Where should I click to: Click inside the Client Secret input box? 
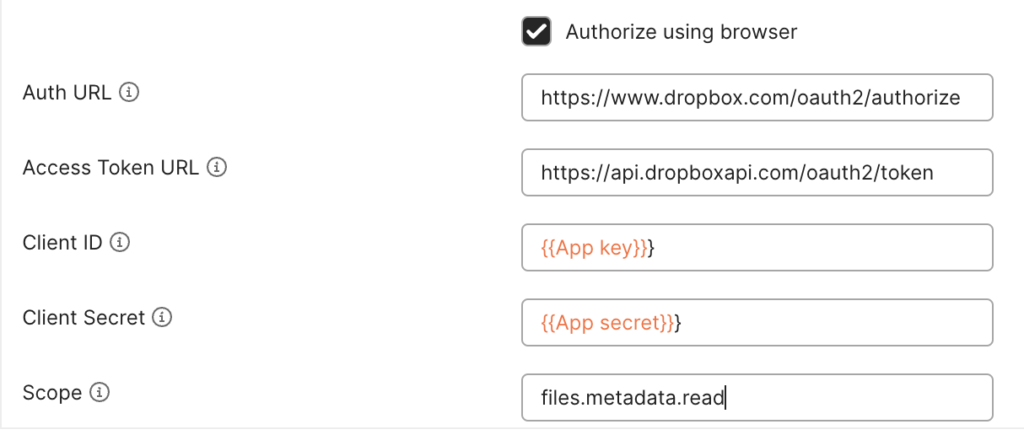point(757,323)
